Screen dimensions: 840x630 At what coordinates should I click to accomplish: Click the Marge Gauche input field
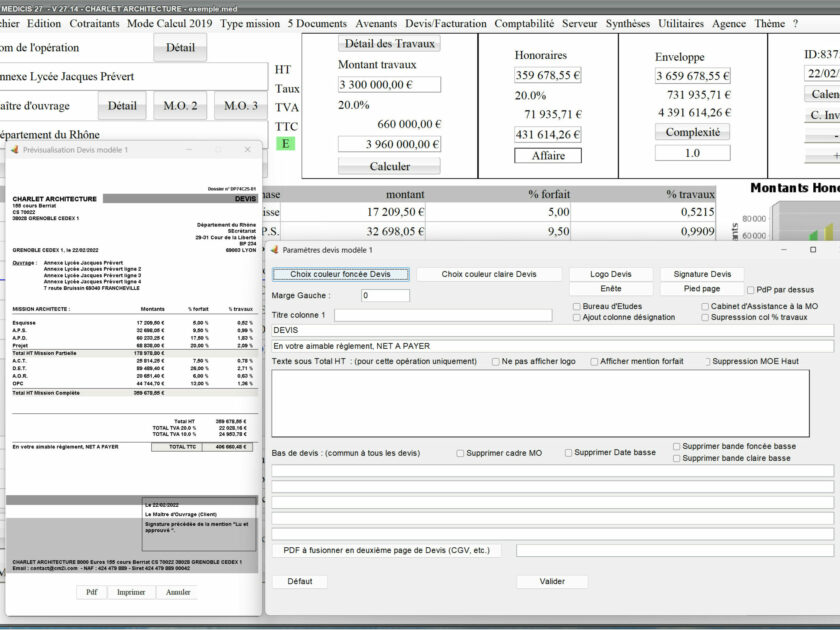click(x=385, y=296)
